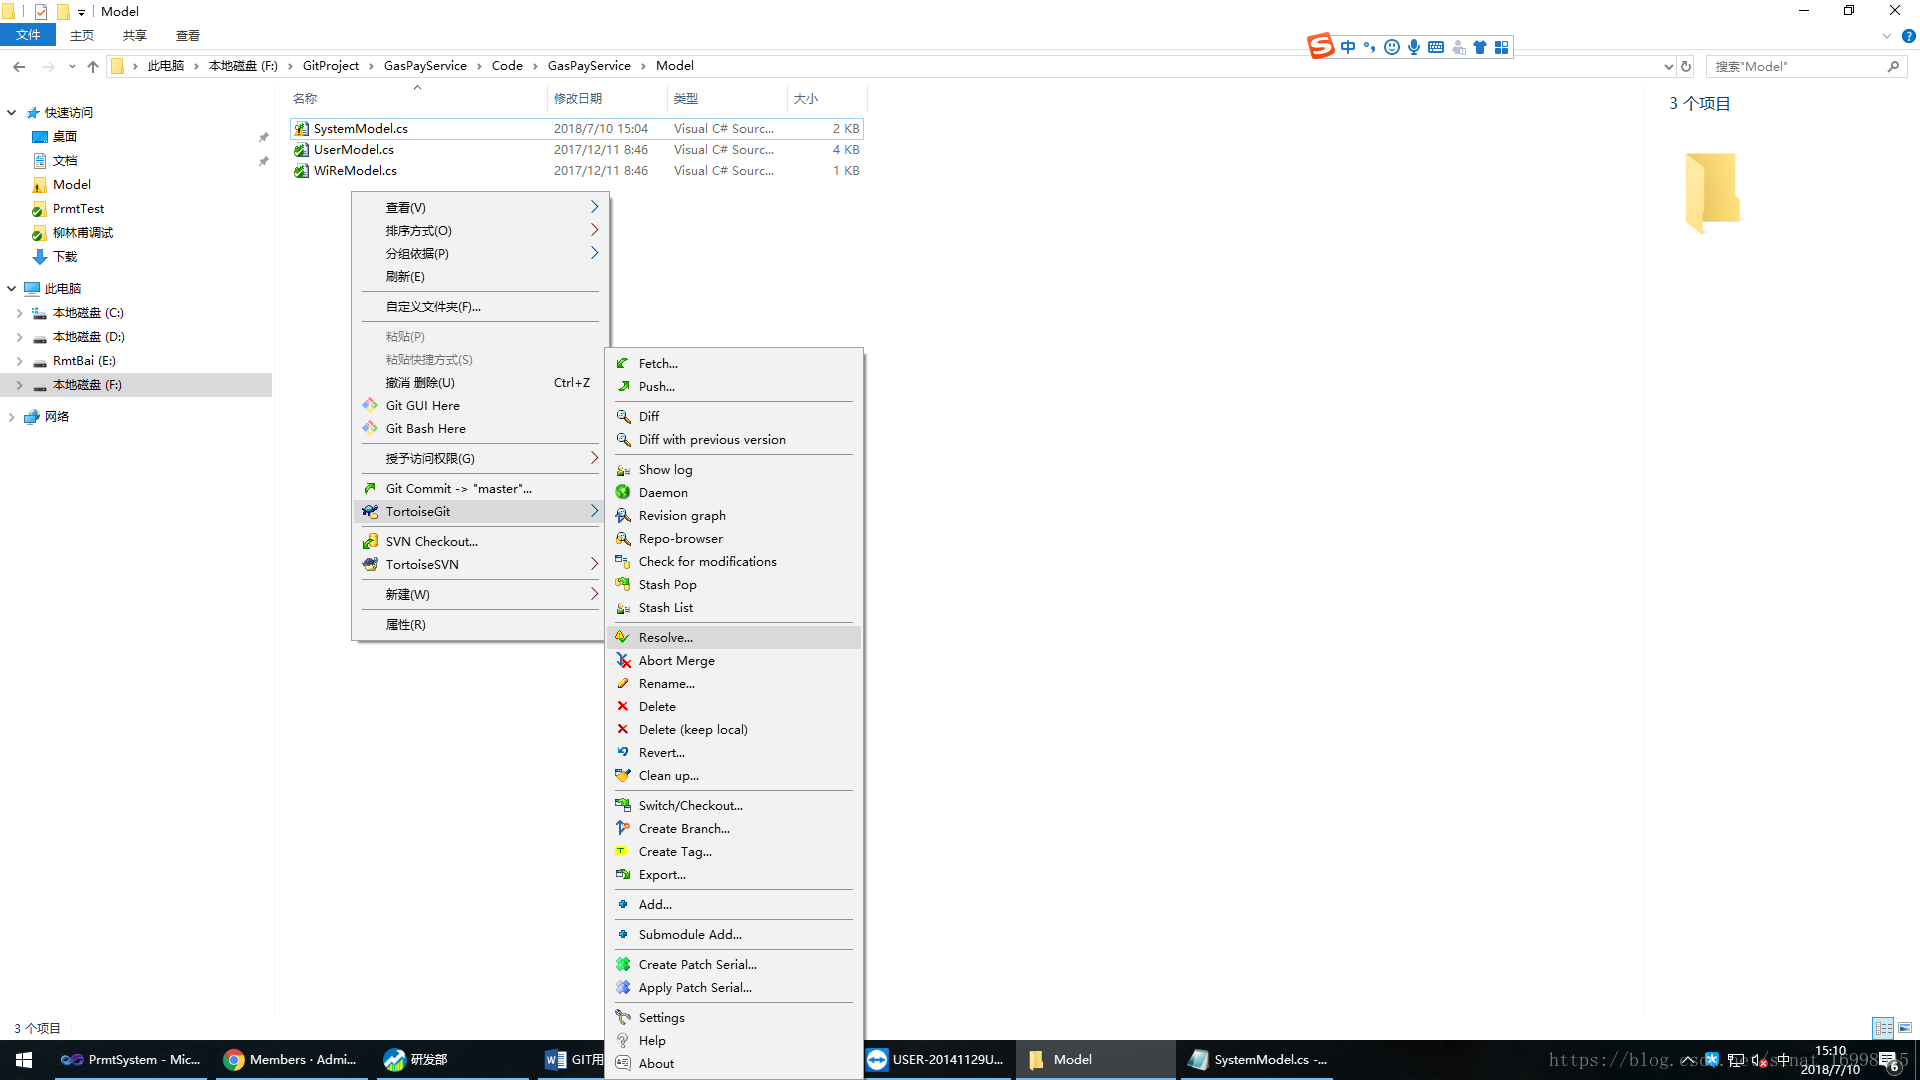Select Resolve... from TortoiseGit menu
The image size is (1920, 1080).
665,637
